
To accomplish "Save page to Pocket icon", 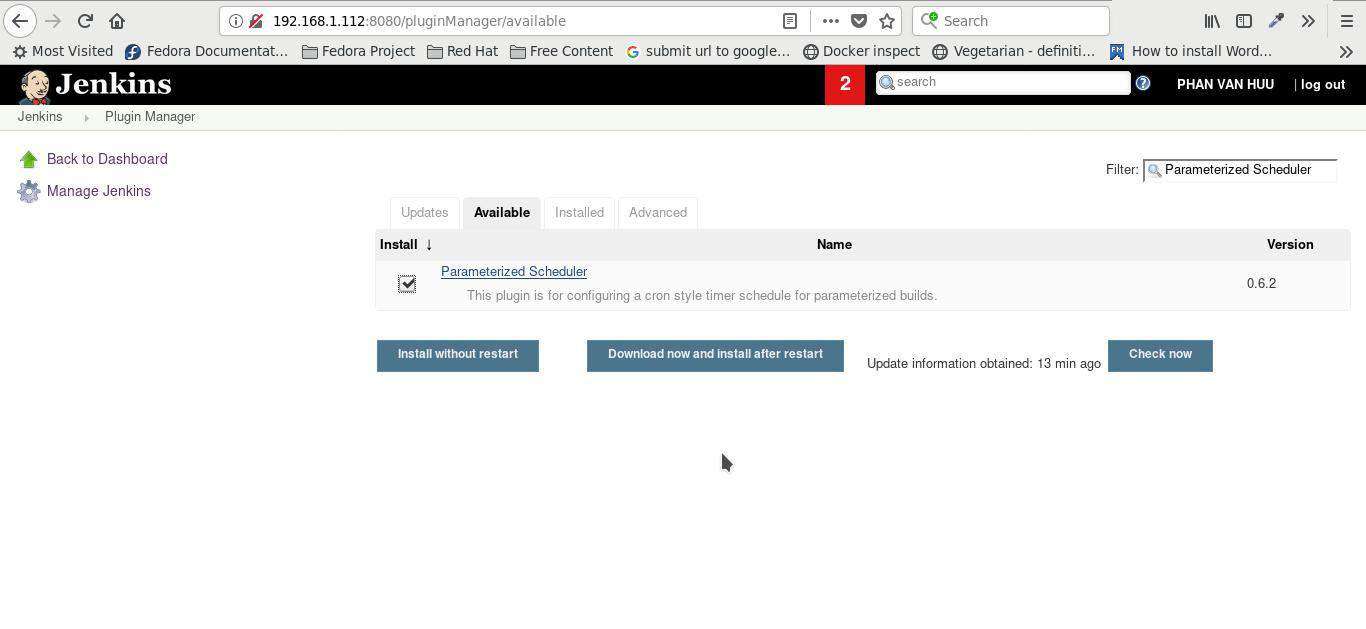I will point(859,21).
